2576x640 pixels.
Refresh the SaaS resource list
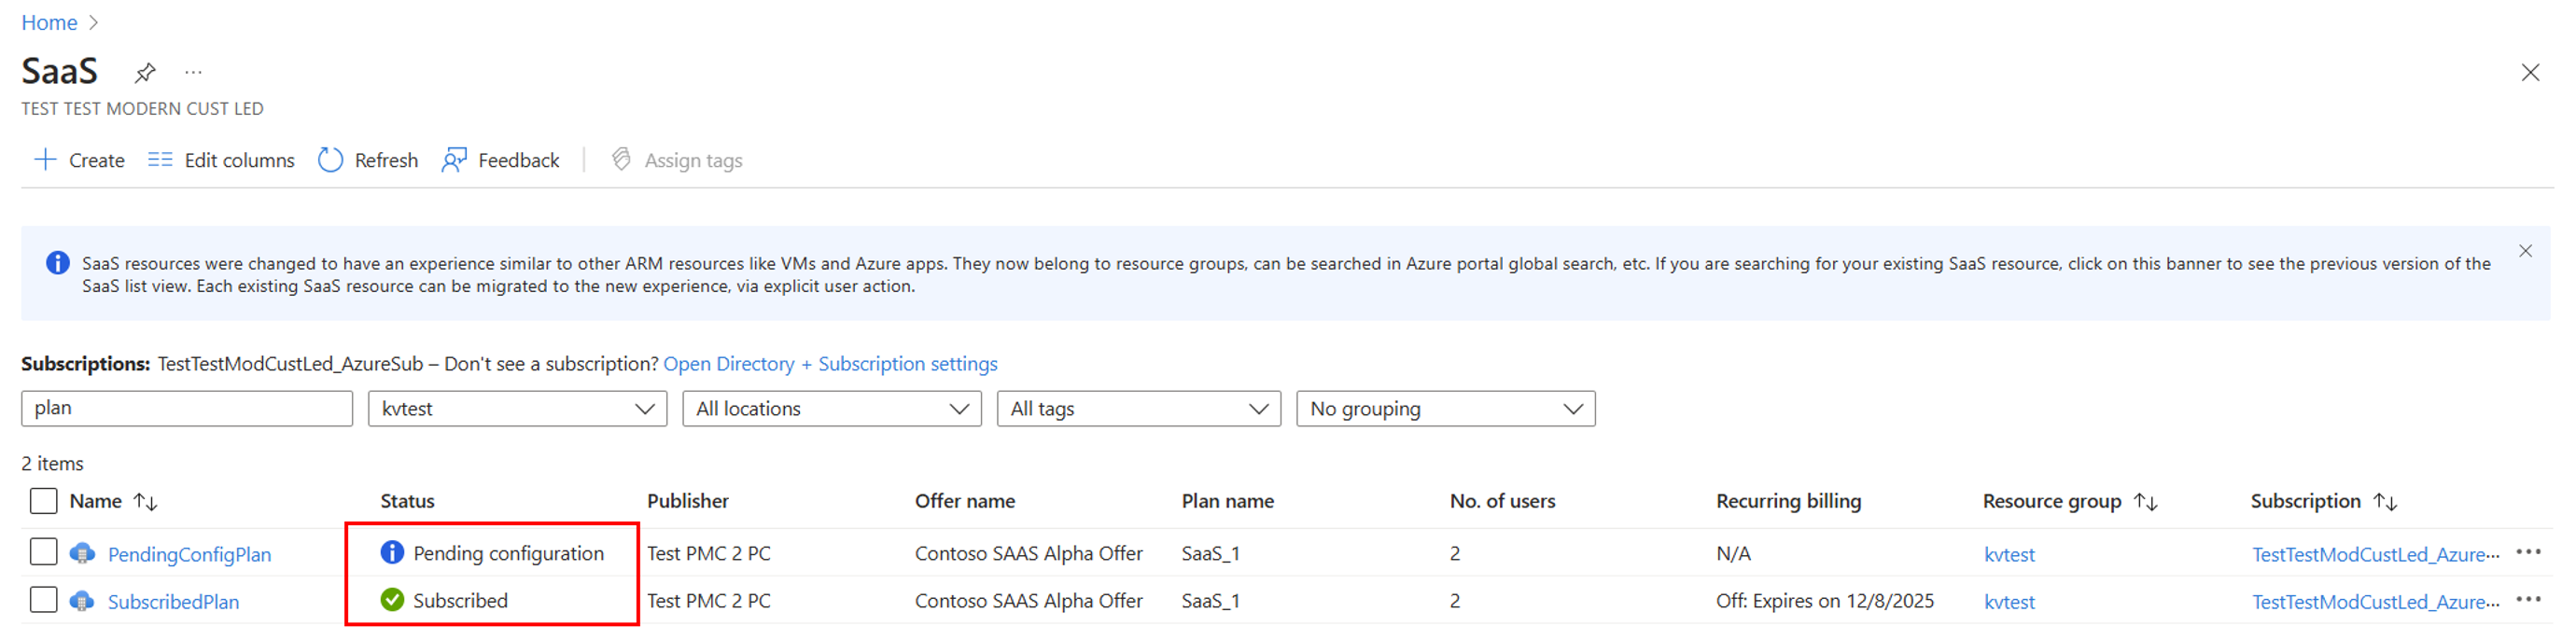point(367,160)
